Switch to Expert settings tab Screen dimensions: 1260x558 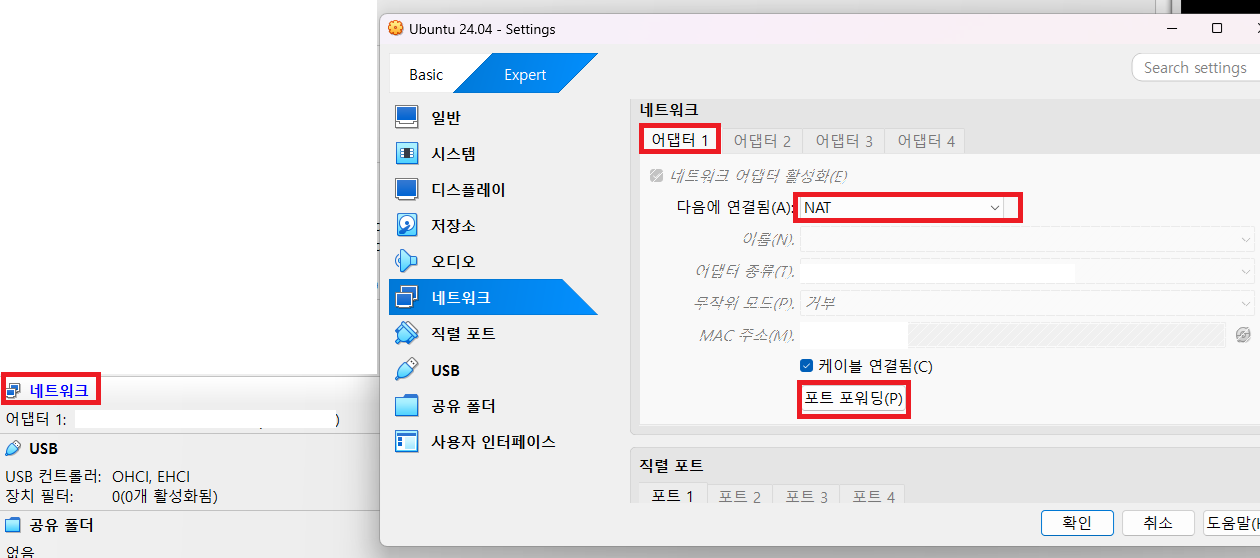click(525, 75)
